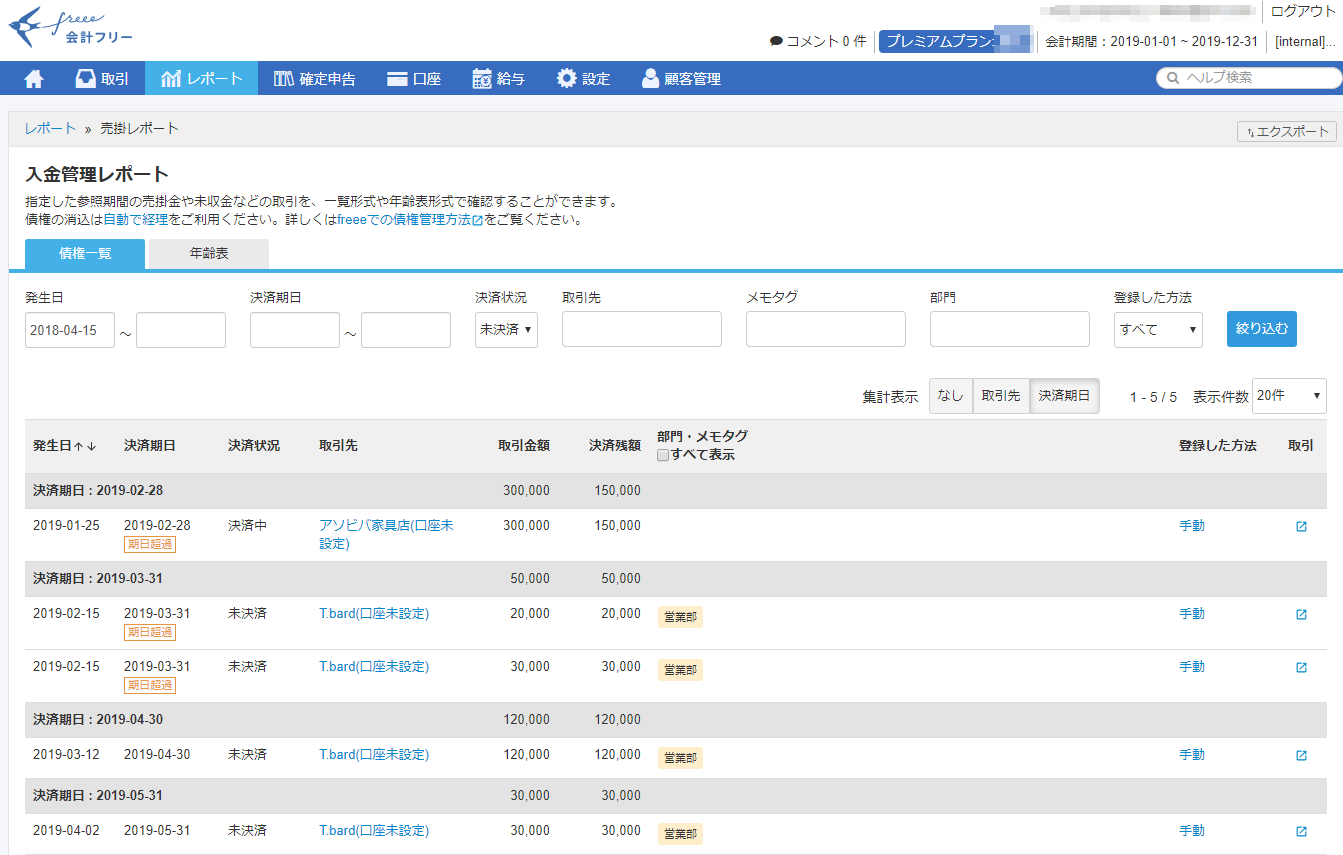This screenshot has height=855, width=1343.
Task: Open the 取引 menu in navigation bar
Action: point(102,78)
